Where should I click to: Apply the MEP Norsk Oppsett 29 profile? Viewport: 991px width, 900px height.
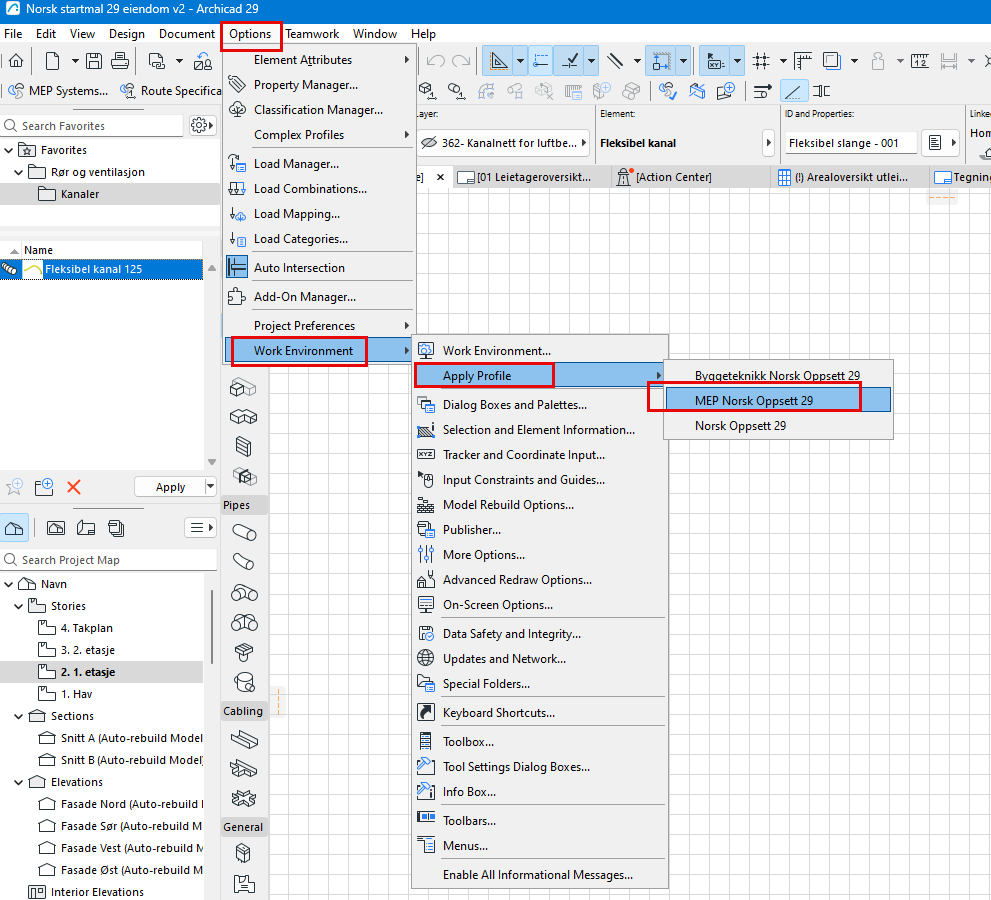tap(753, 400)
